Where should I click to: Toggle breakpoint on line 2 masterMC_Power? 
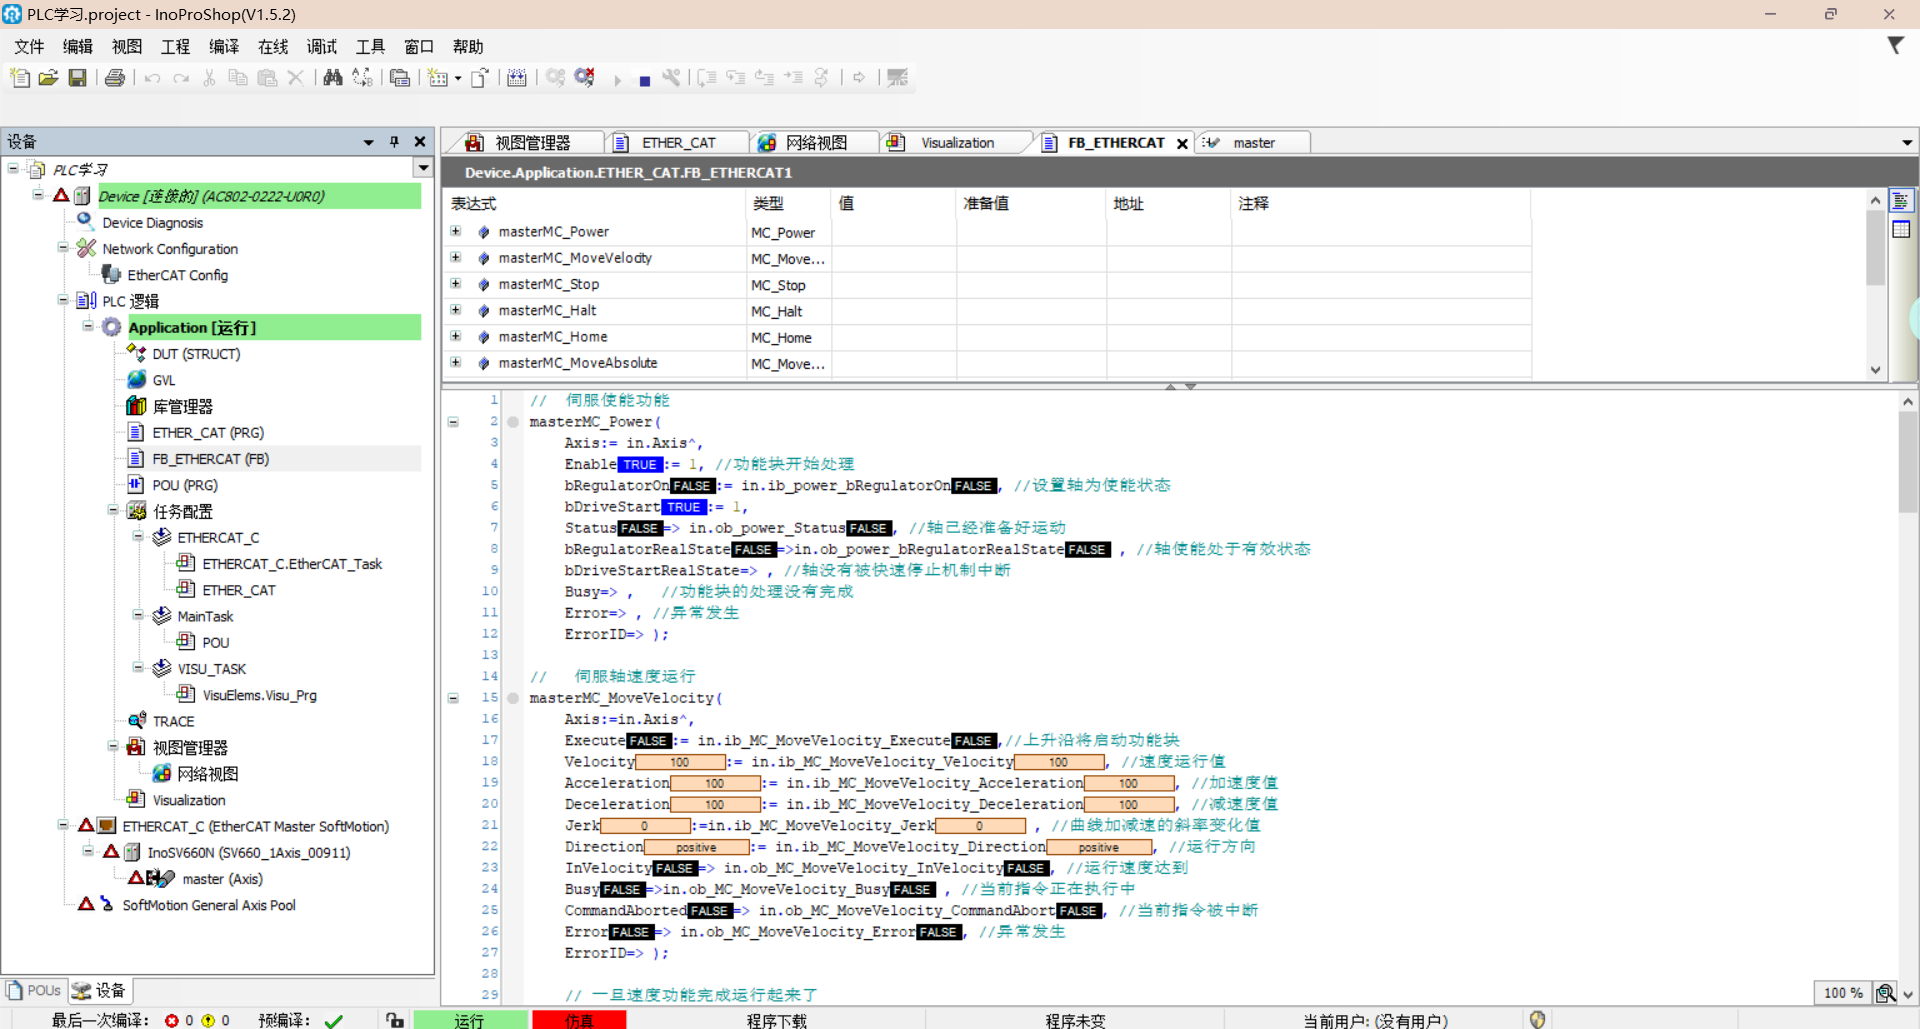pos(513,422)
